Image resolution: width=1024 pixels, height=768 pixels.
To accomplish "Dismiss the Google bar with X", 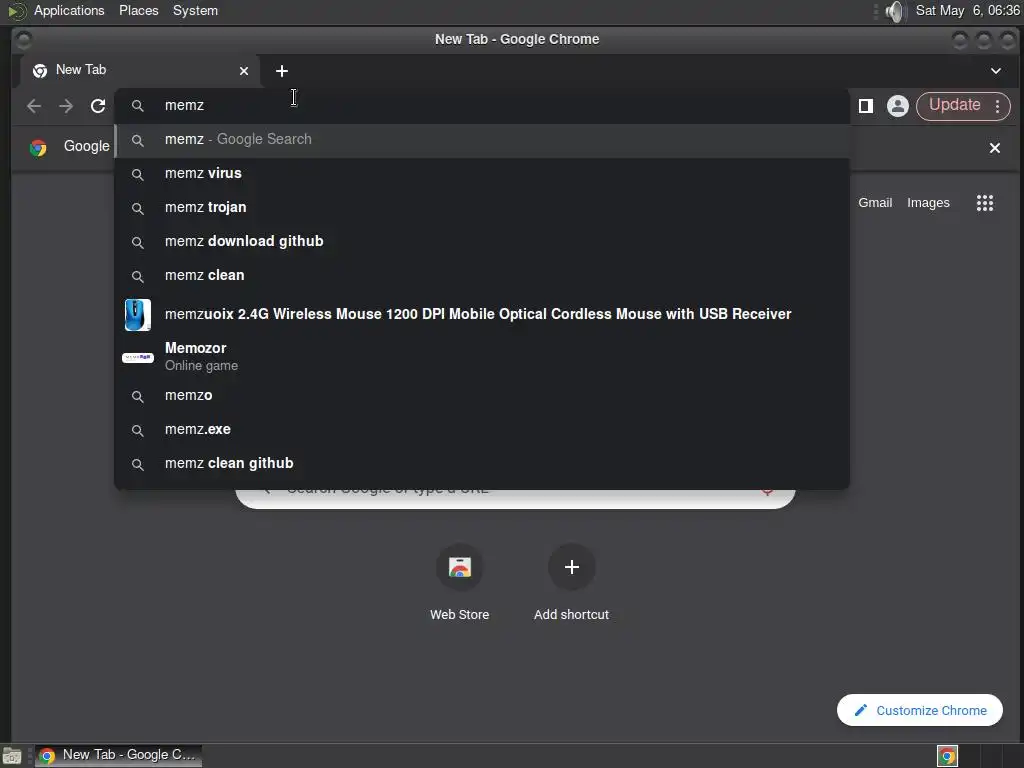I will click(x=995, y=148).
